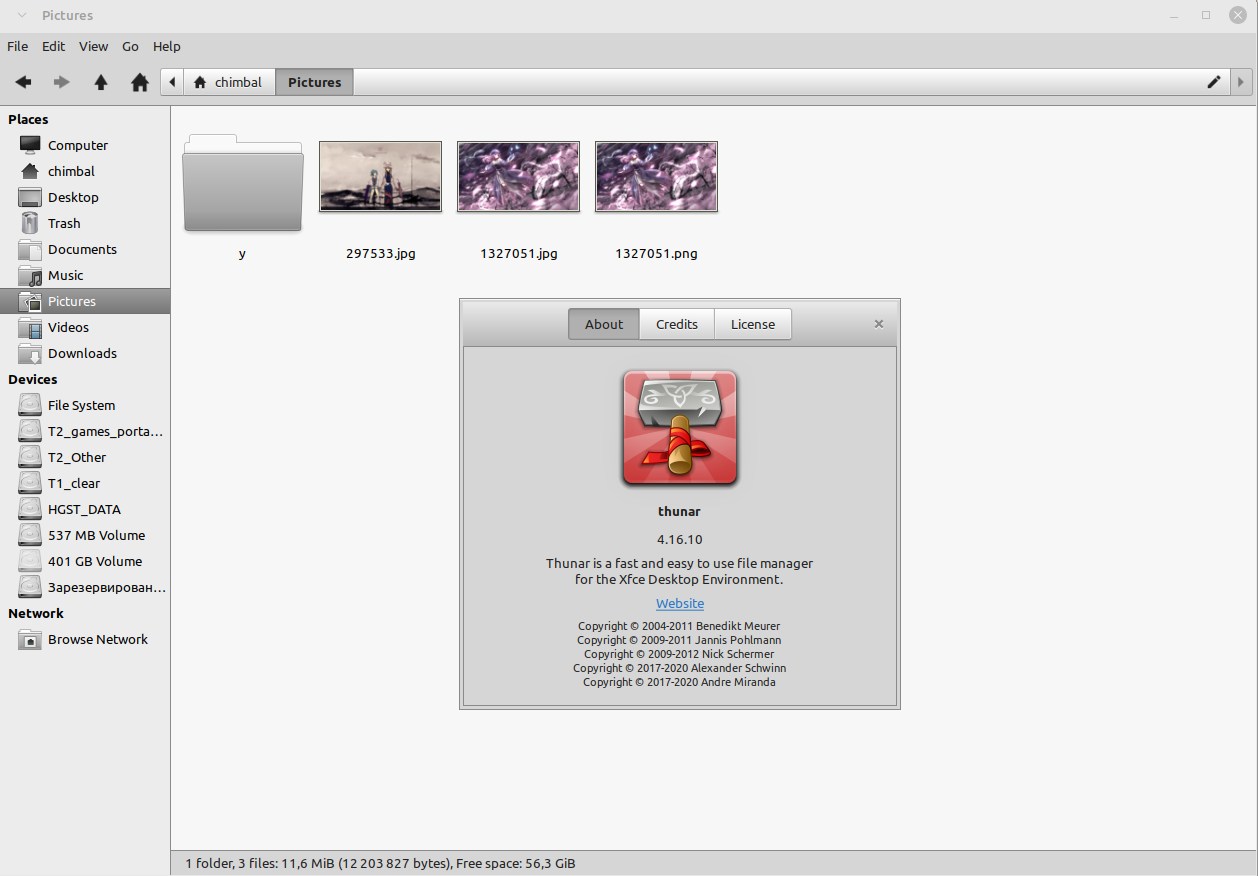
Task: Click the Desktop icon in sidebar
Action: [30, 197]
